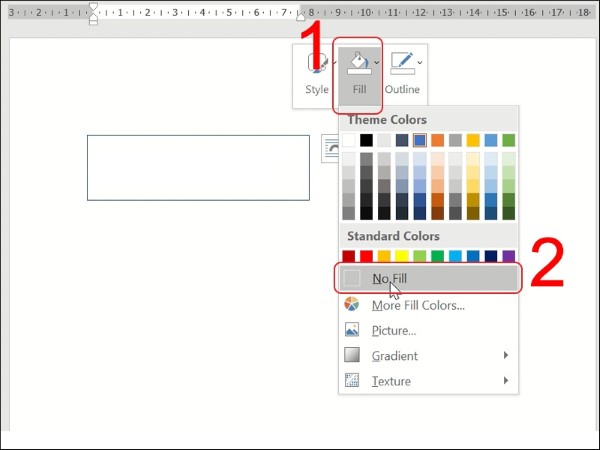Image resolution: width=600 pixels, height=450 pixels.
Task: Select the Picture... fill menu entry
Action: pos(394,330)
